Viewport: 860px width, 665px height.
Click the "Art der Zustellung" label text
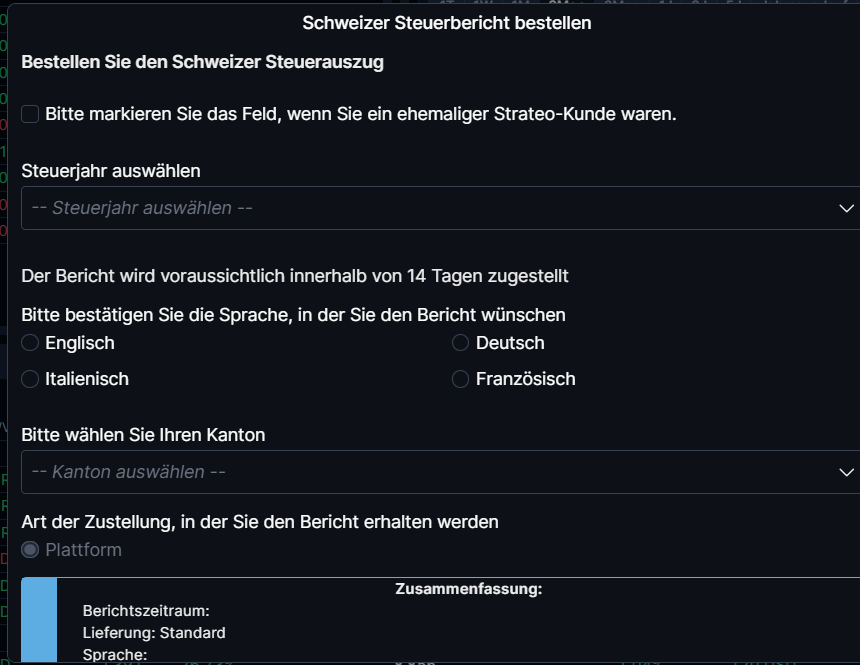[x=260, y=522]
